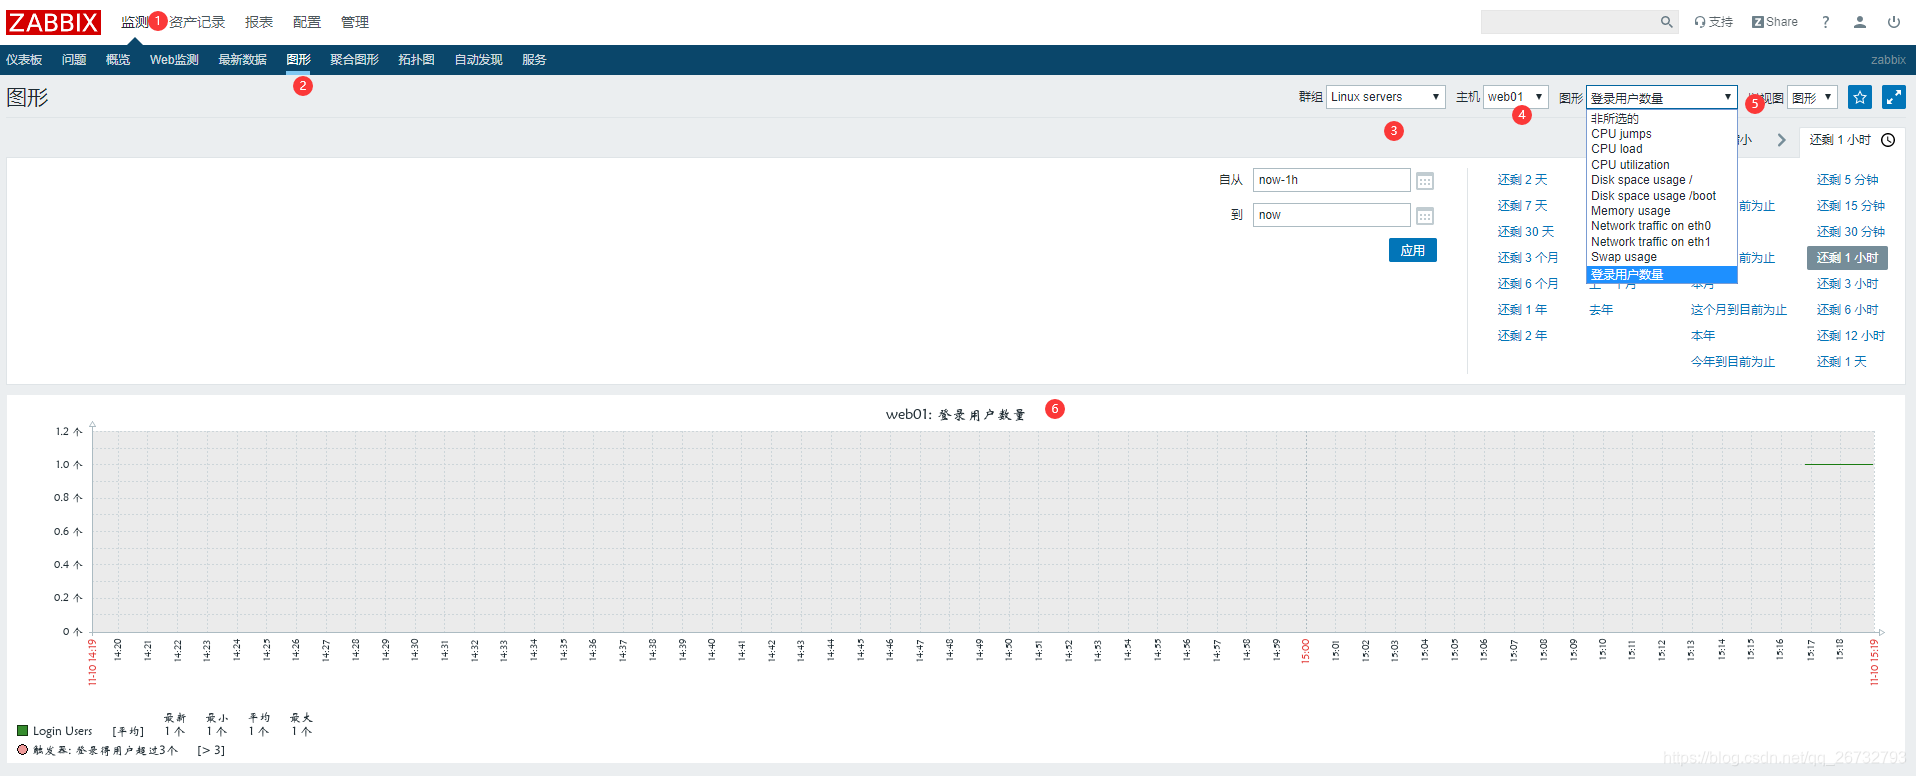Select time range 还剩 12 小时
The width and height of the screenshot is (1916, 776).
coord(1850,336)
